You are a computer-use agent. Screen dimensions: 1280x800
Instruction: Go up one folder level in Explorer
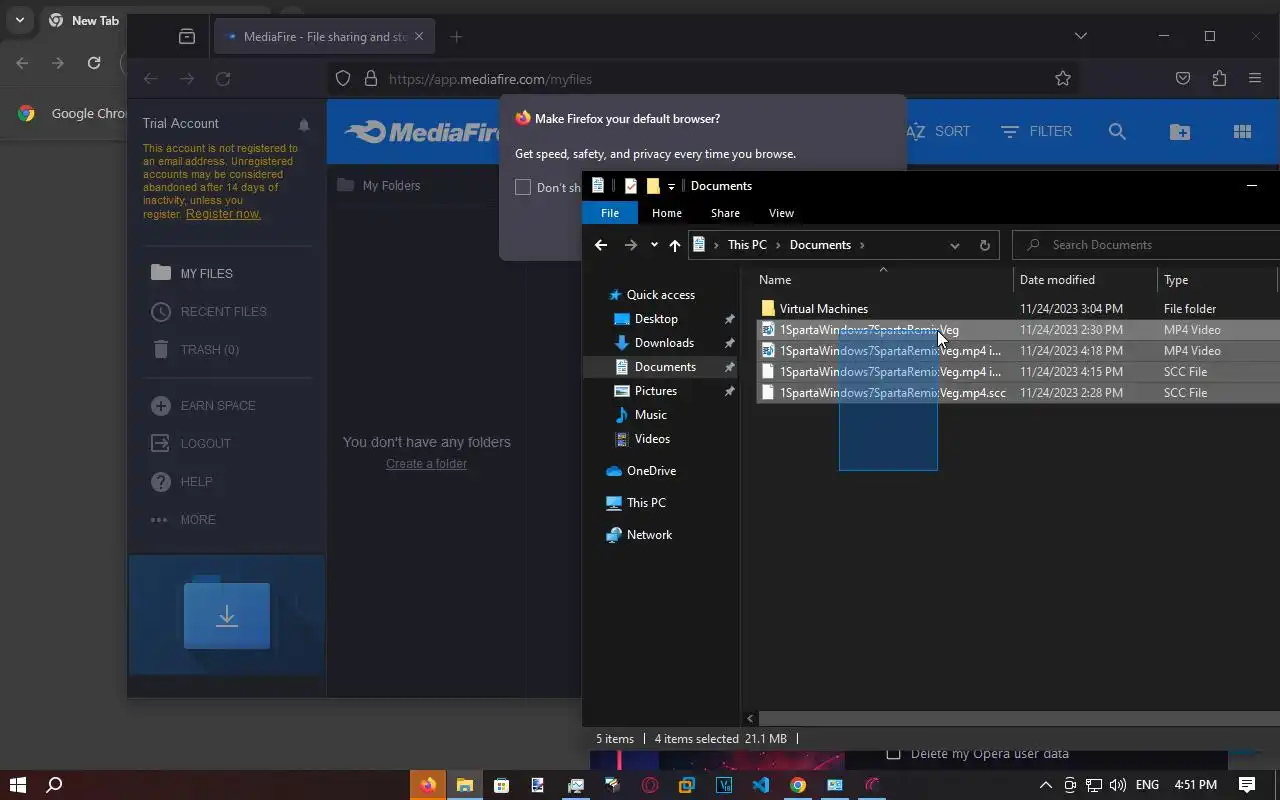[x=675, y=245]
